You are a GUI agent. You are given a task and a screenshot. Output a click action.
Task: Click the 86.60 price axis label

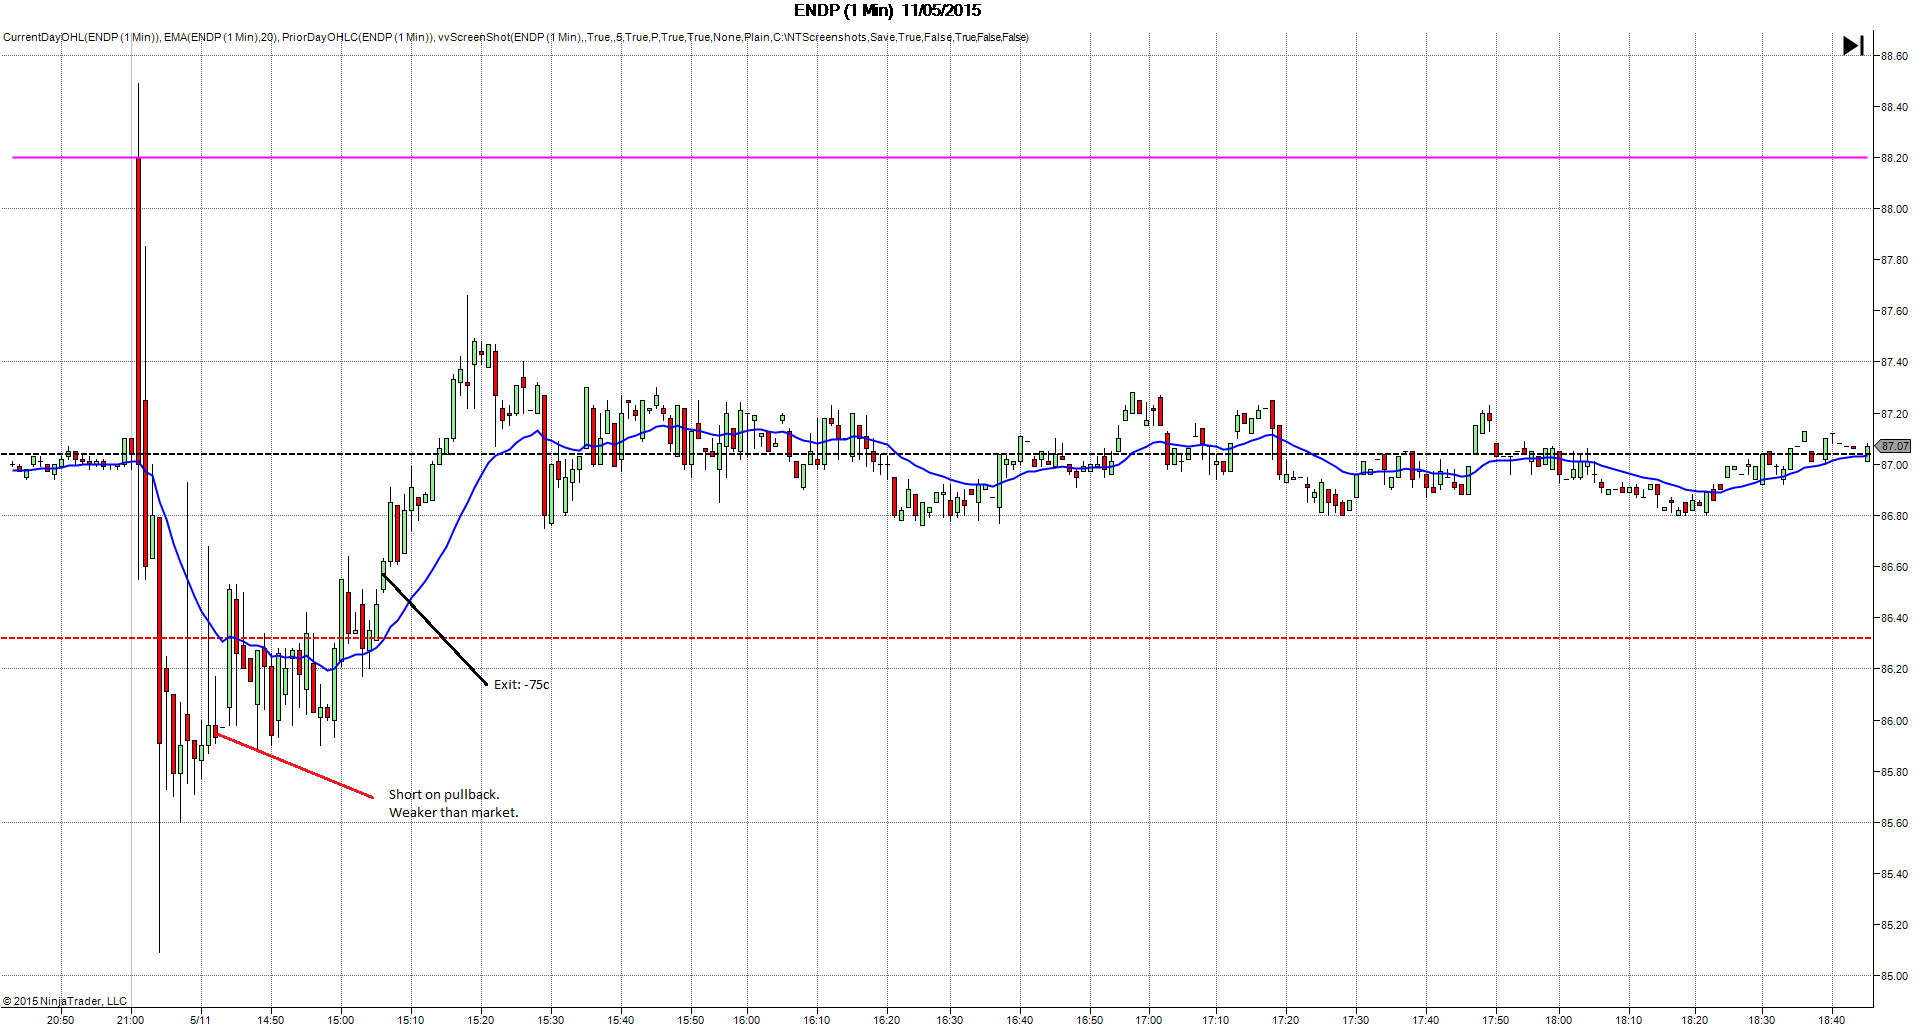click(x=1894, y=567)
